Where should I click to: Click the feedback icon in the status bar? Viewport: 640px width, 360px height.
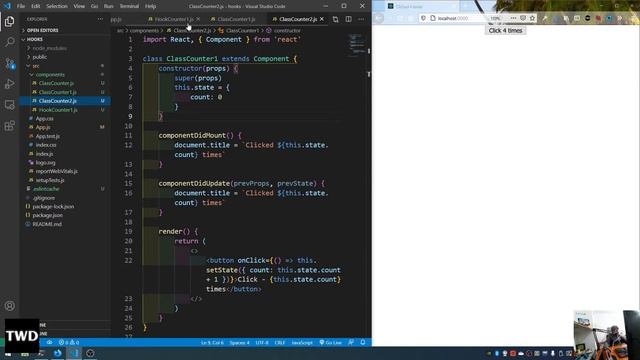[x=351, y=342]
